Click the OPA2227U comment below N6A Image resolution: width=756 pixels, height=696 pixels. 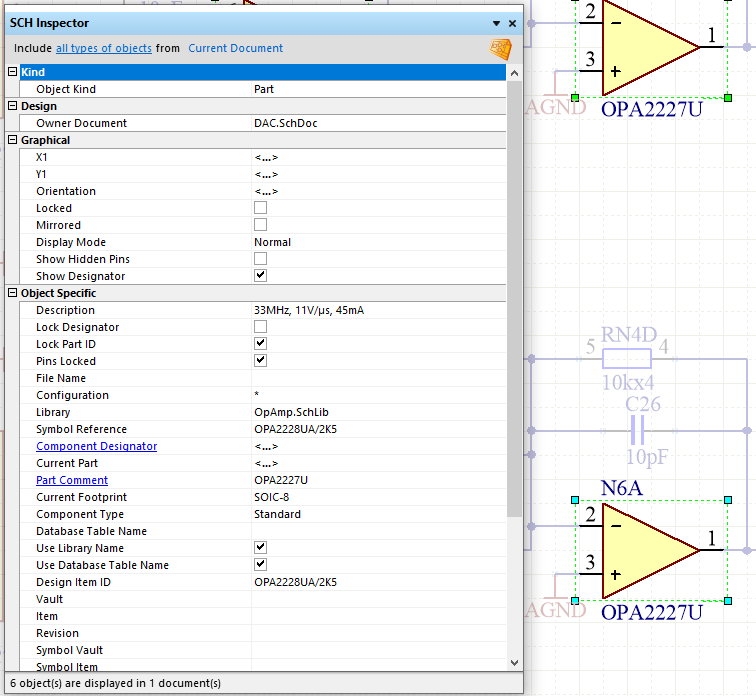[652, 613]
